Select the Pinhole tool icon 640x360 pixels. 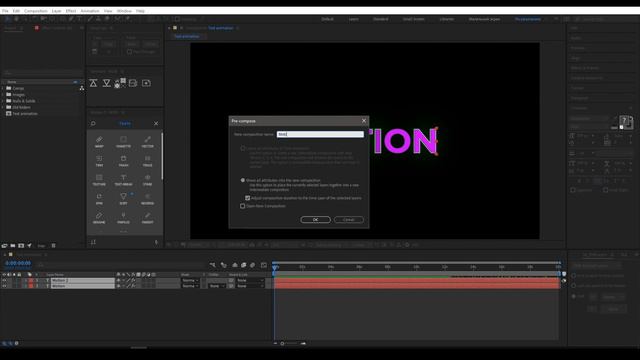click(x=123, y=218)
